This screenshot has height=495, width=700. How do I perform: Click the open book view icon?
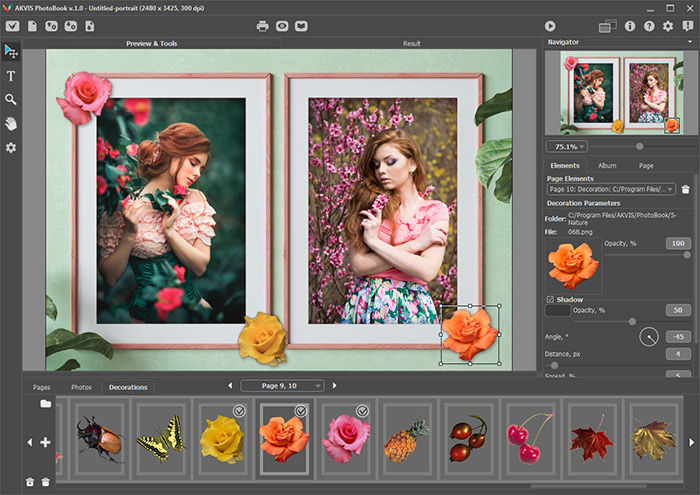click(301, 26)
